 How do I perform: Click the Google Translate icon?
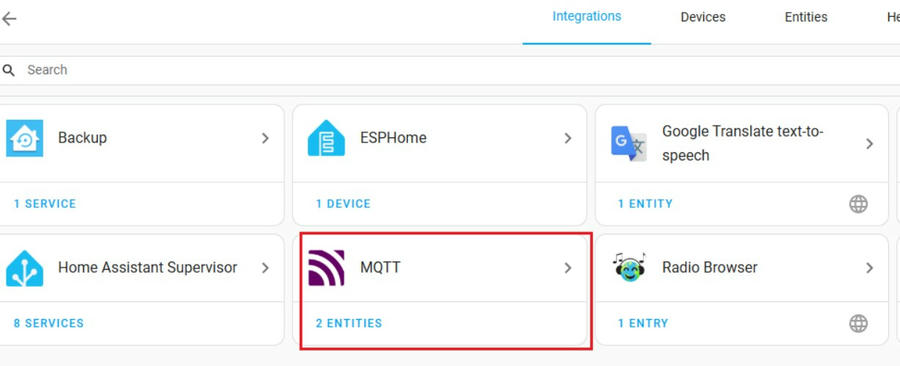coord(629,143)
